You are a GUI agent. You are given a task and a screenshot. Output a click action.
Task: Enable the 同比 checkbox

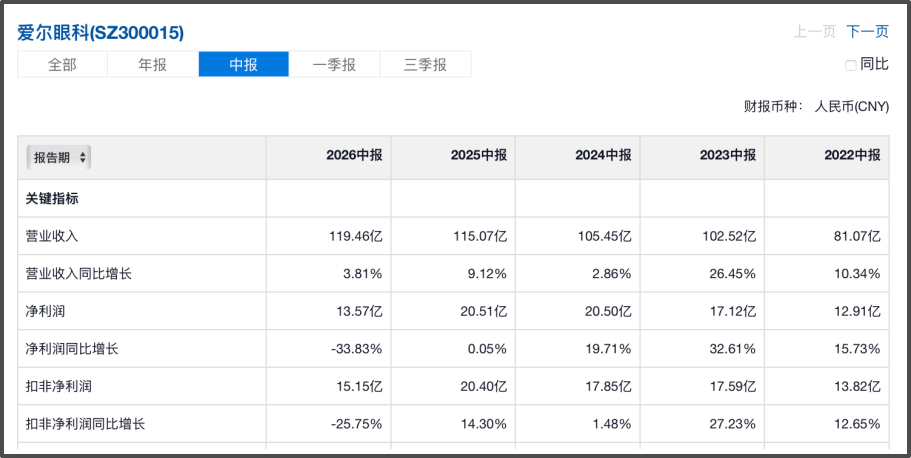851,66
